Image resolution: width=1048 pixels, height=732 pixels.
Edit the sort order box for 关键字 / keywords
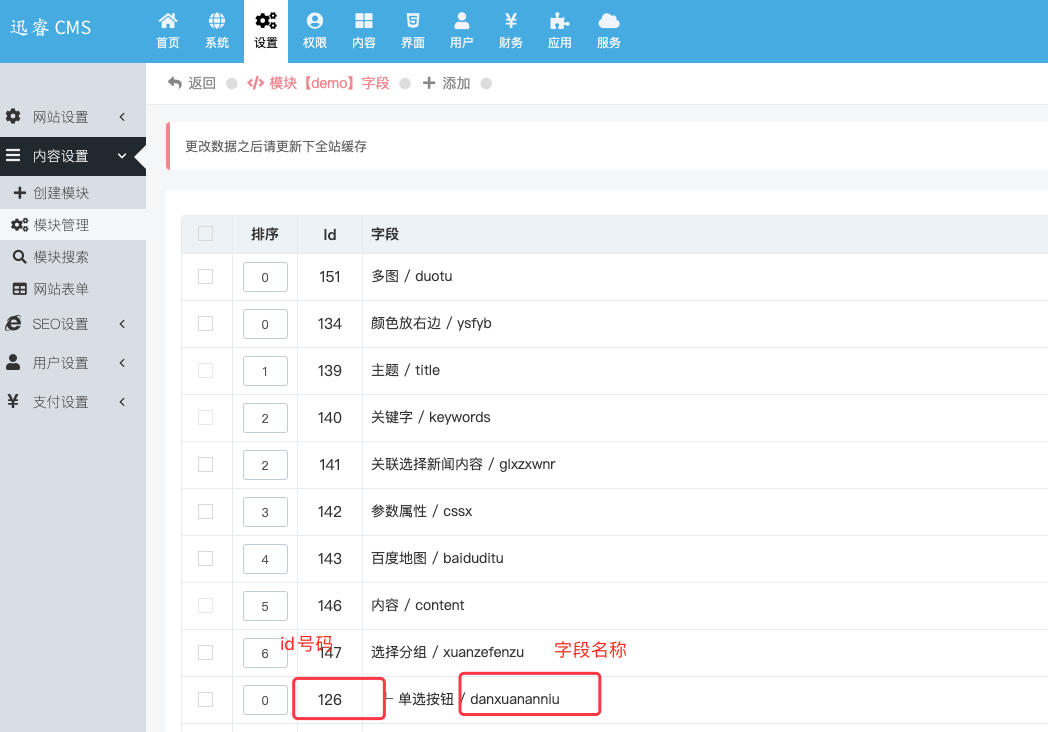(265, 418)
